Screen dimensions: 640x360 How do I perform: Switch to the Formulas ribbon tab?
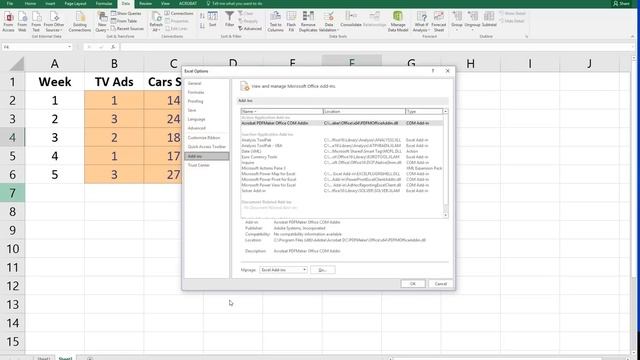click(104, 4)
